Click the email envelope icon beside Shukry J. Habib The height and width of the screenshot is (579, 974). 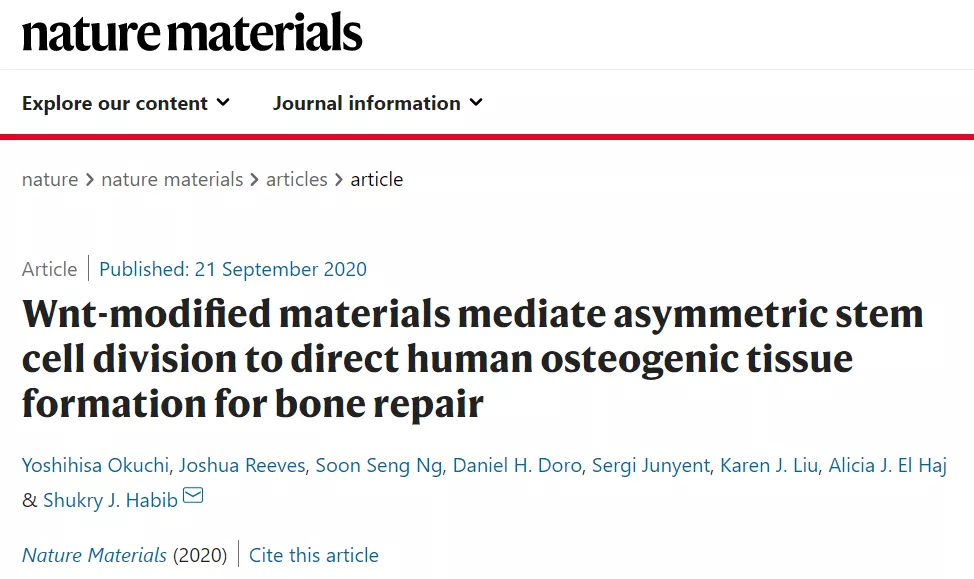coord(193,495)
